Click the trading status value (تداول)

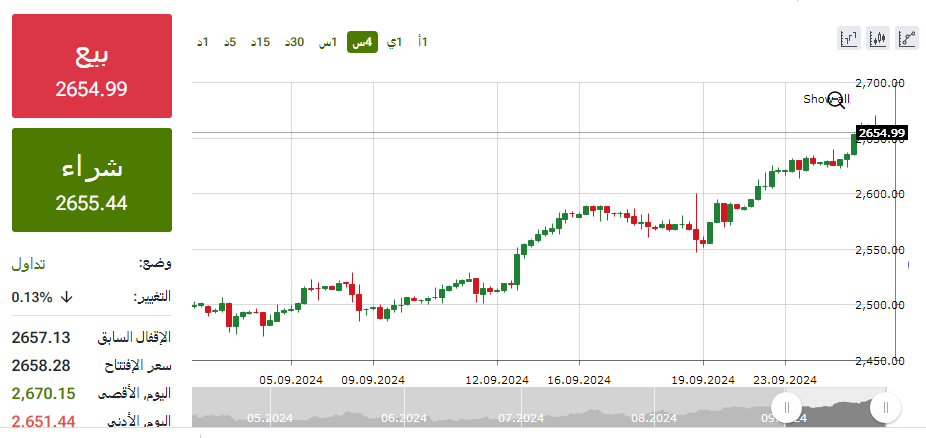pyautogui.click(x=31, y=263)
